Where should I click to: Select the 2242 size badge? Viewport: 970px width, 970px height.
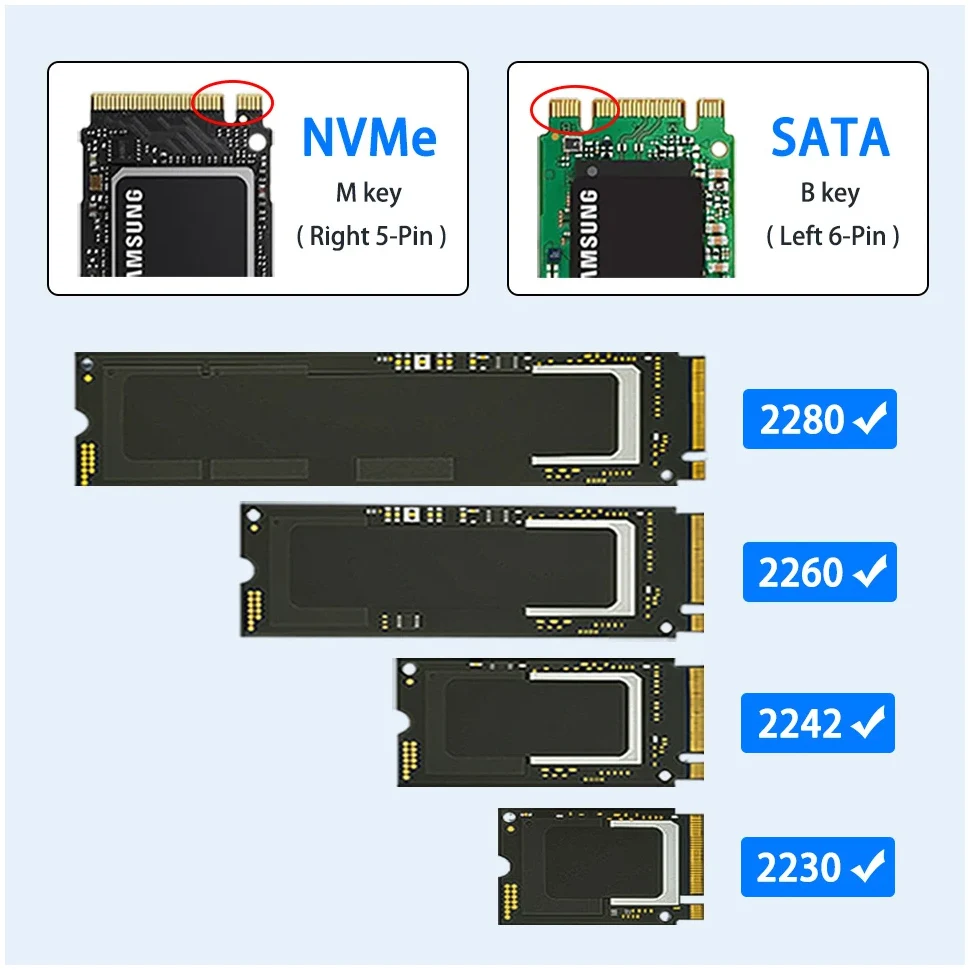(x=818, y=723)
